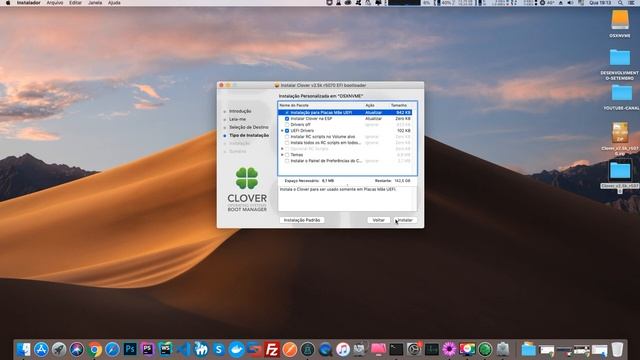Toggle the Temas checkbox
This screenshot has width=640, height=360.
pyautogui.click(x=287, y=155)
